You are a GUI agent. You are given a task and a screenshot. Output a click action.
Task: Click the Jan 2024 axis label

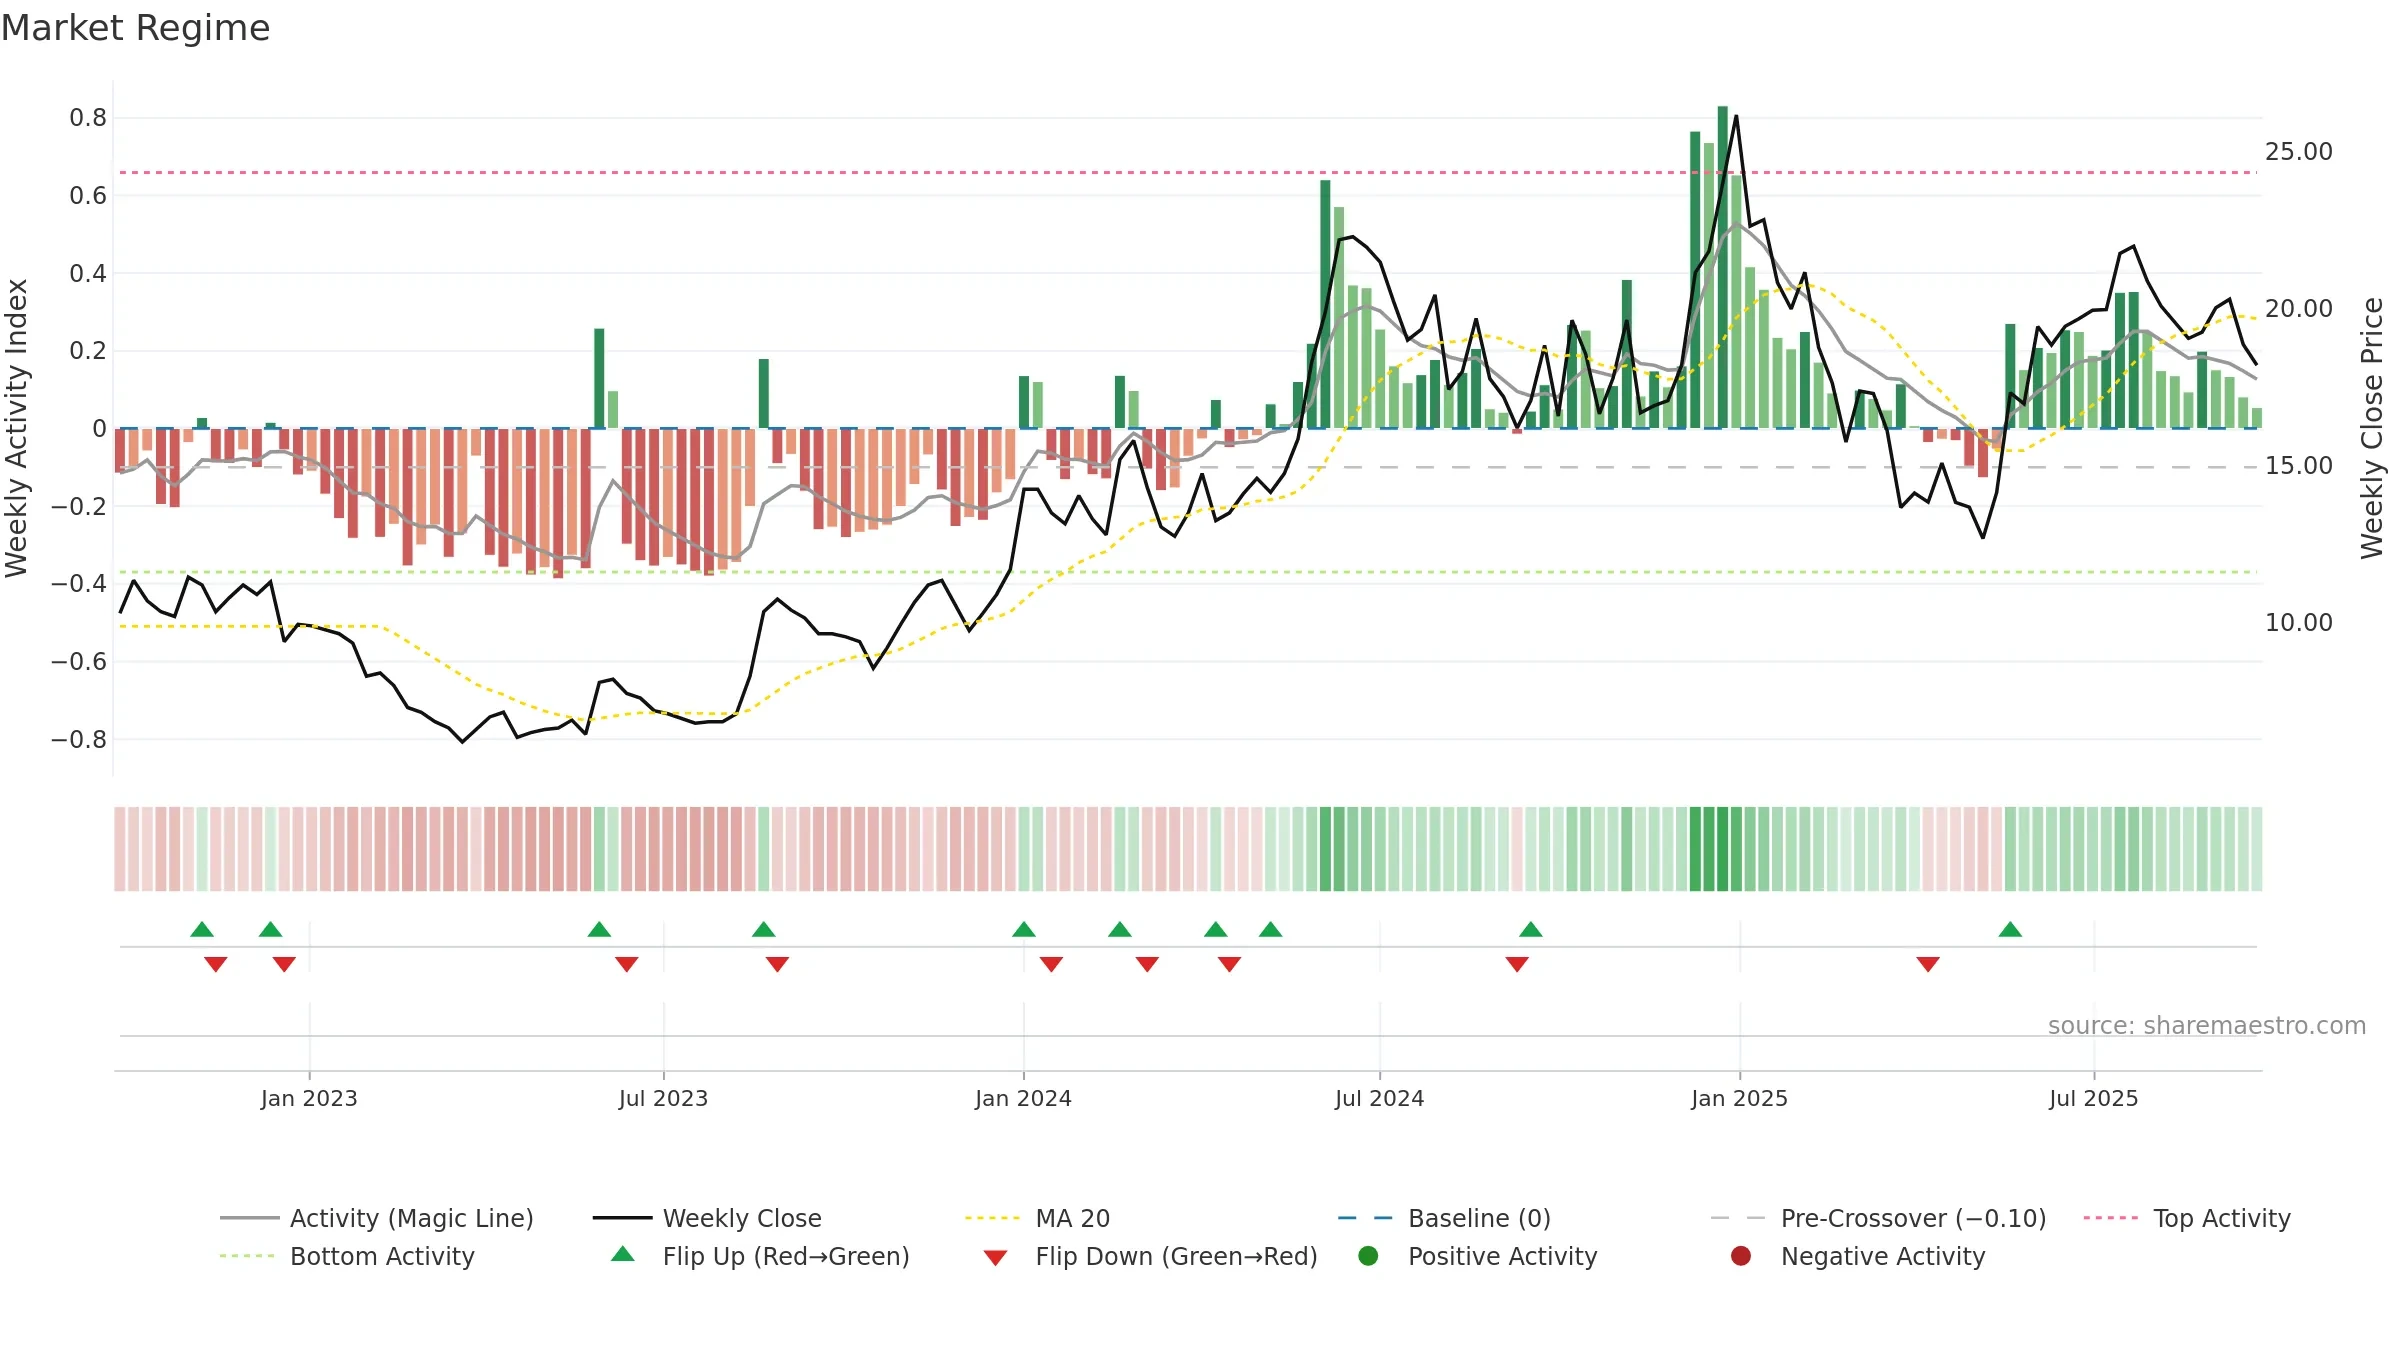(x=1023, y=1098)
